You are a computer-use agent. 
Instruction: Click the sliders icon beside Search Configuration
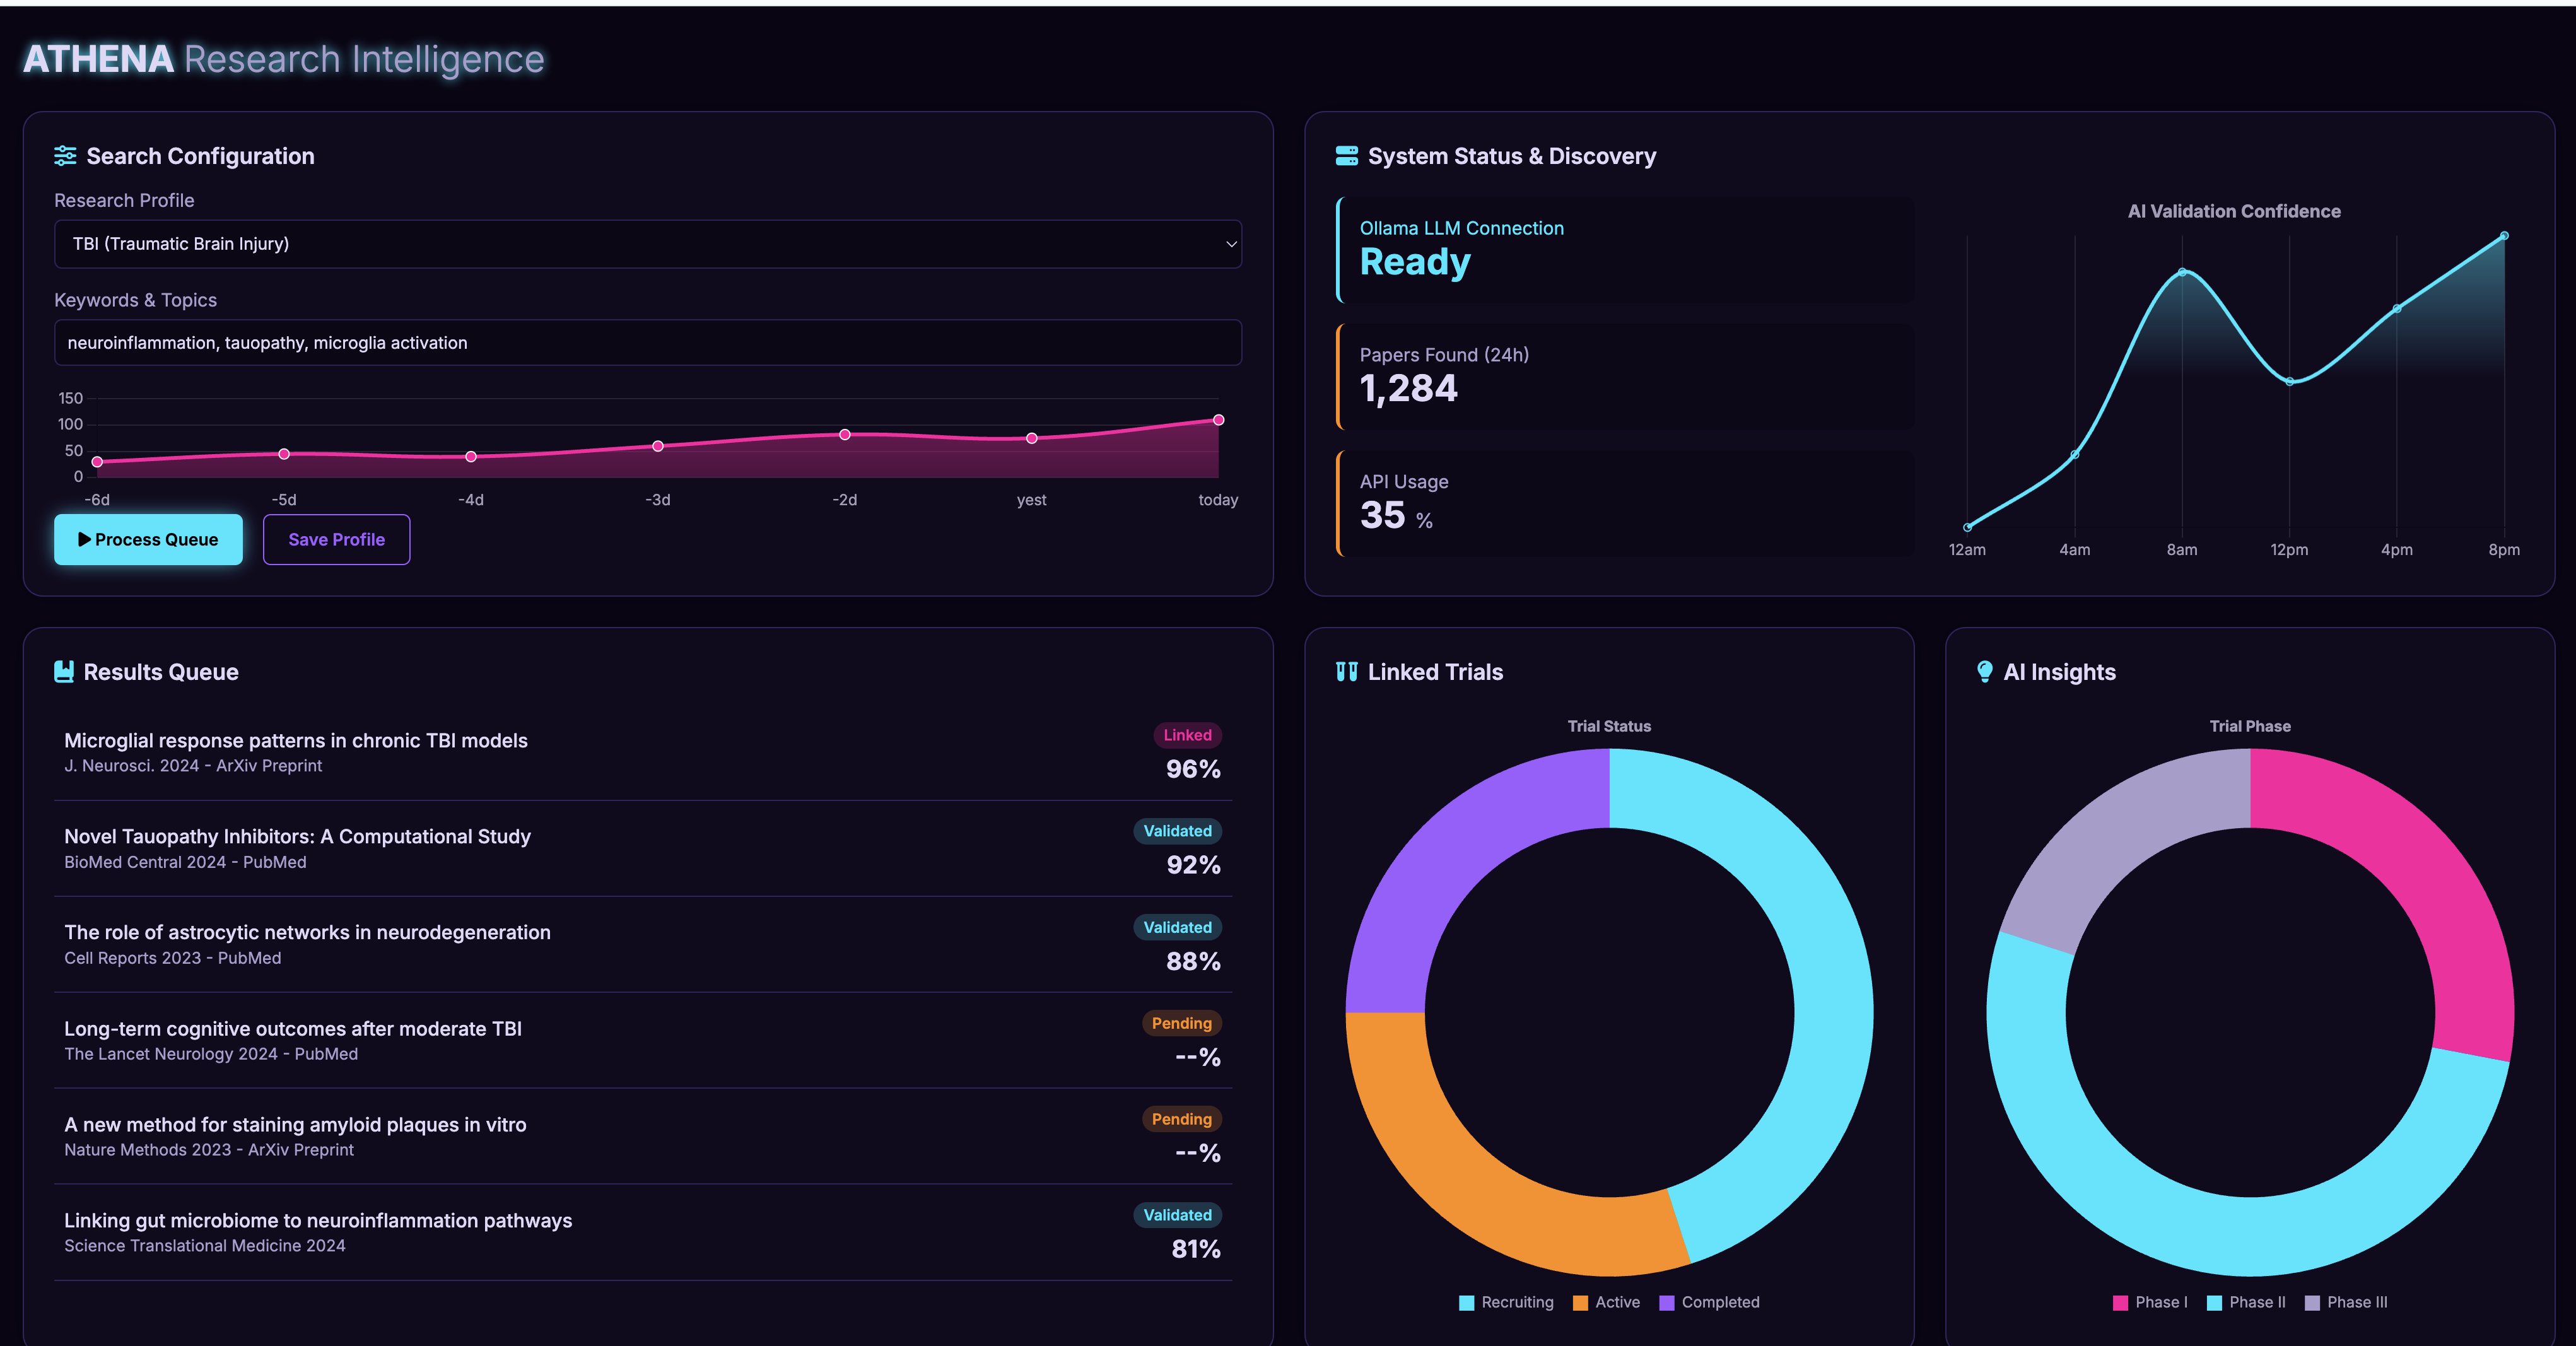[65, 156]
